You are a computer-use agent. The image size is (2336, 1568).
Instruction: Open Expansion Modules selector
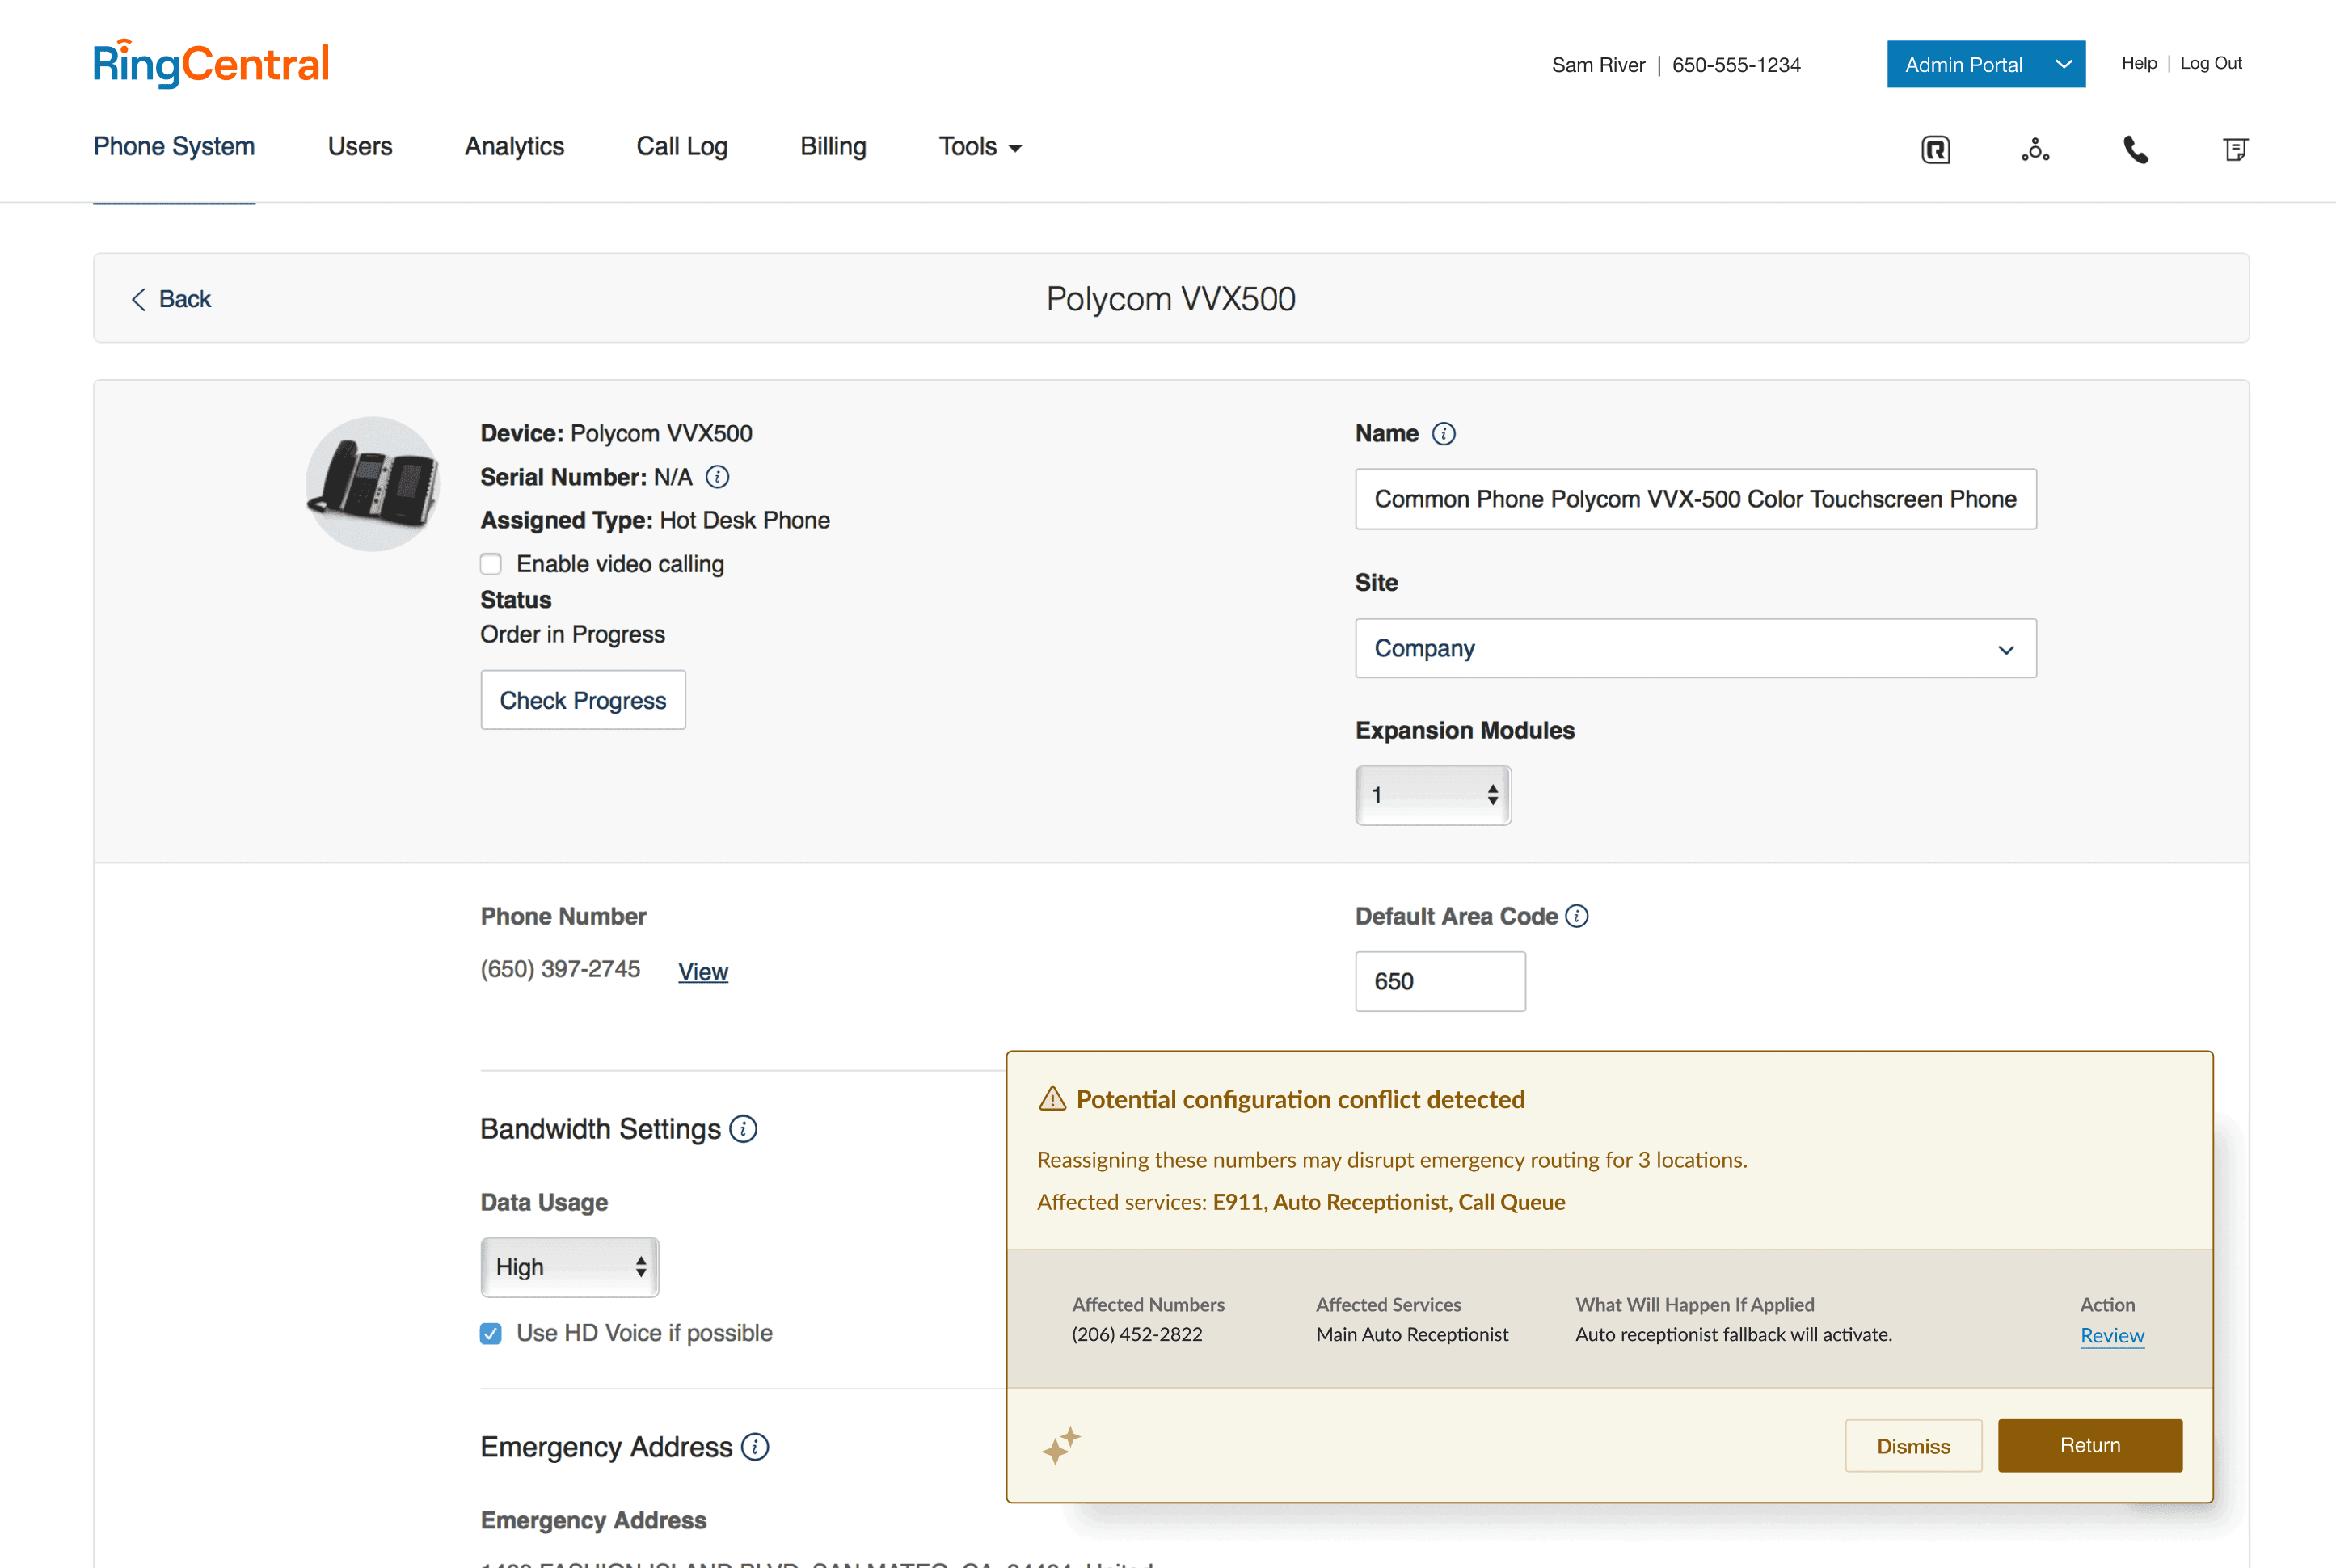click(x=1432, y=795)
